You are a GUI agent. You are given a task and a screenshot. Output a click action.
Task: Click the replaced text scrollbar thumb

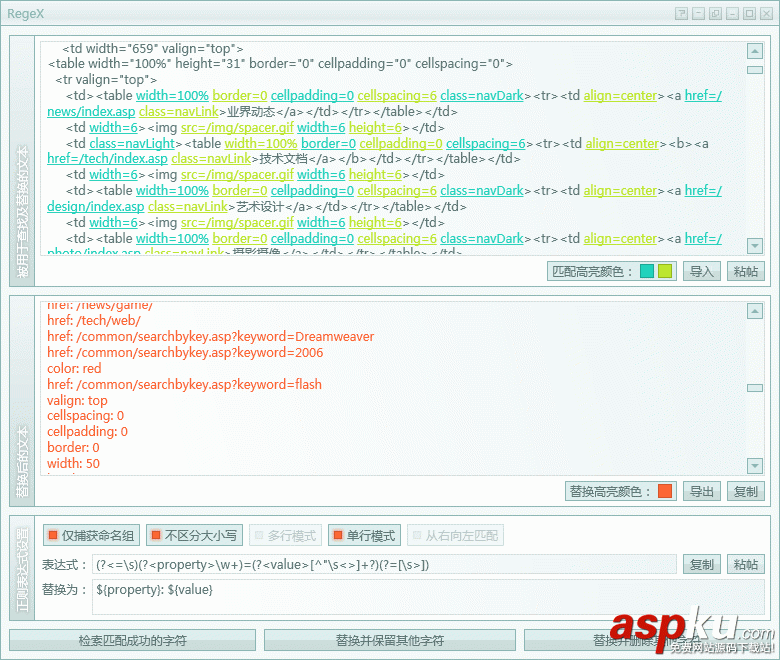755,387
